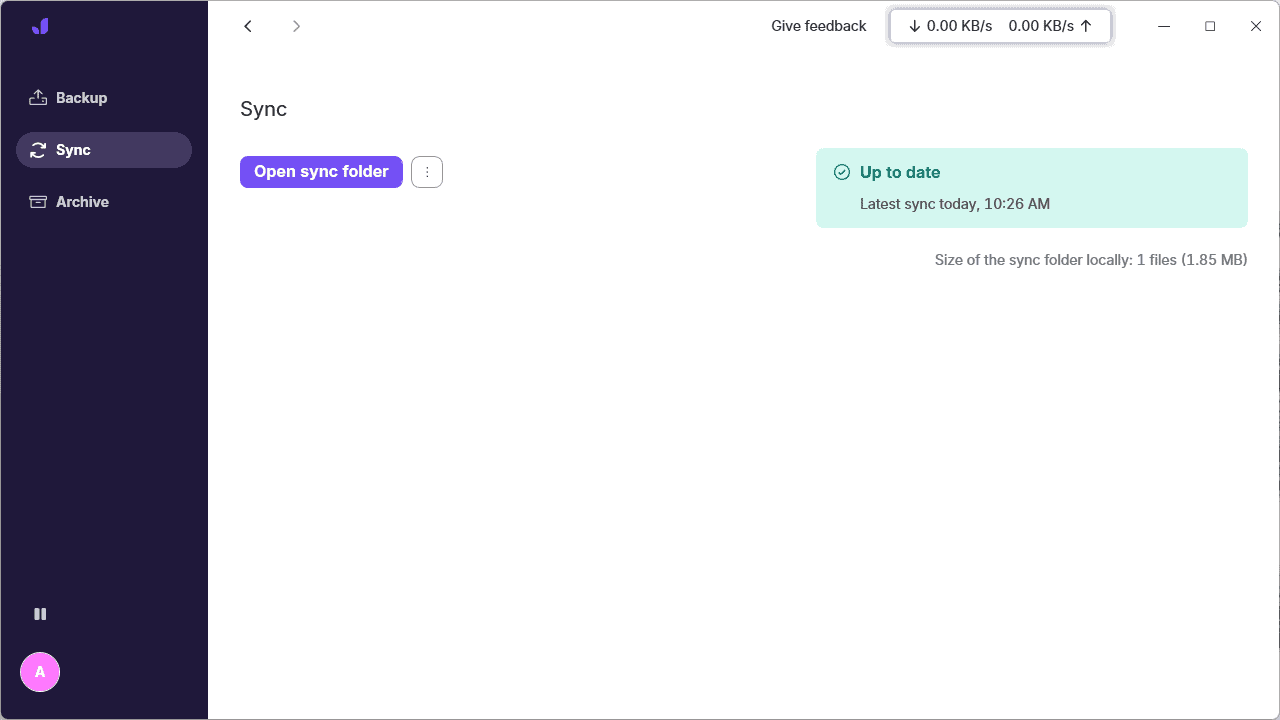Close the application window
The width and height of the screenshot is (1280, 720).
coord(1256,26)
